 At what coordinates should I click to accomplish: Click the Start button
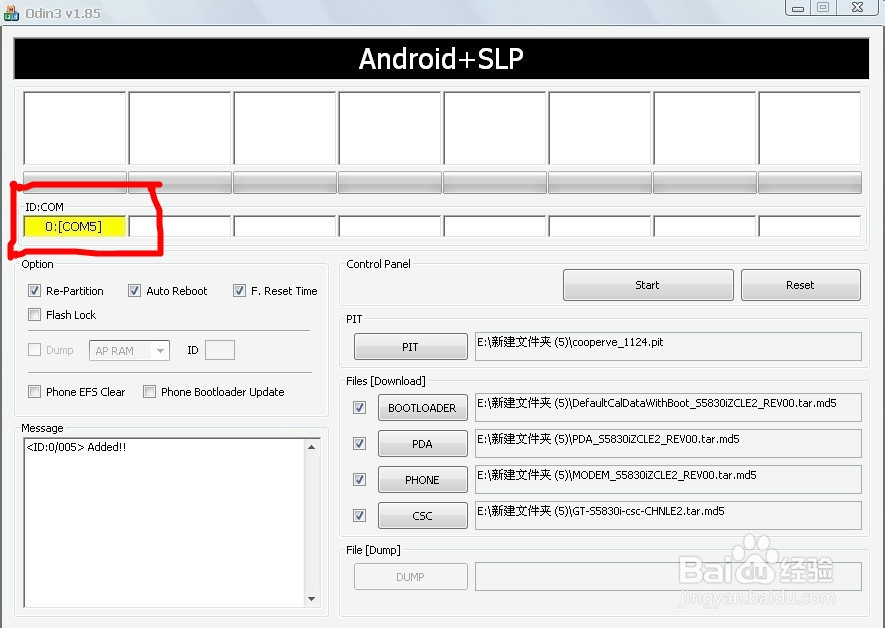point(648,285)
